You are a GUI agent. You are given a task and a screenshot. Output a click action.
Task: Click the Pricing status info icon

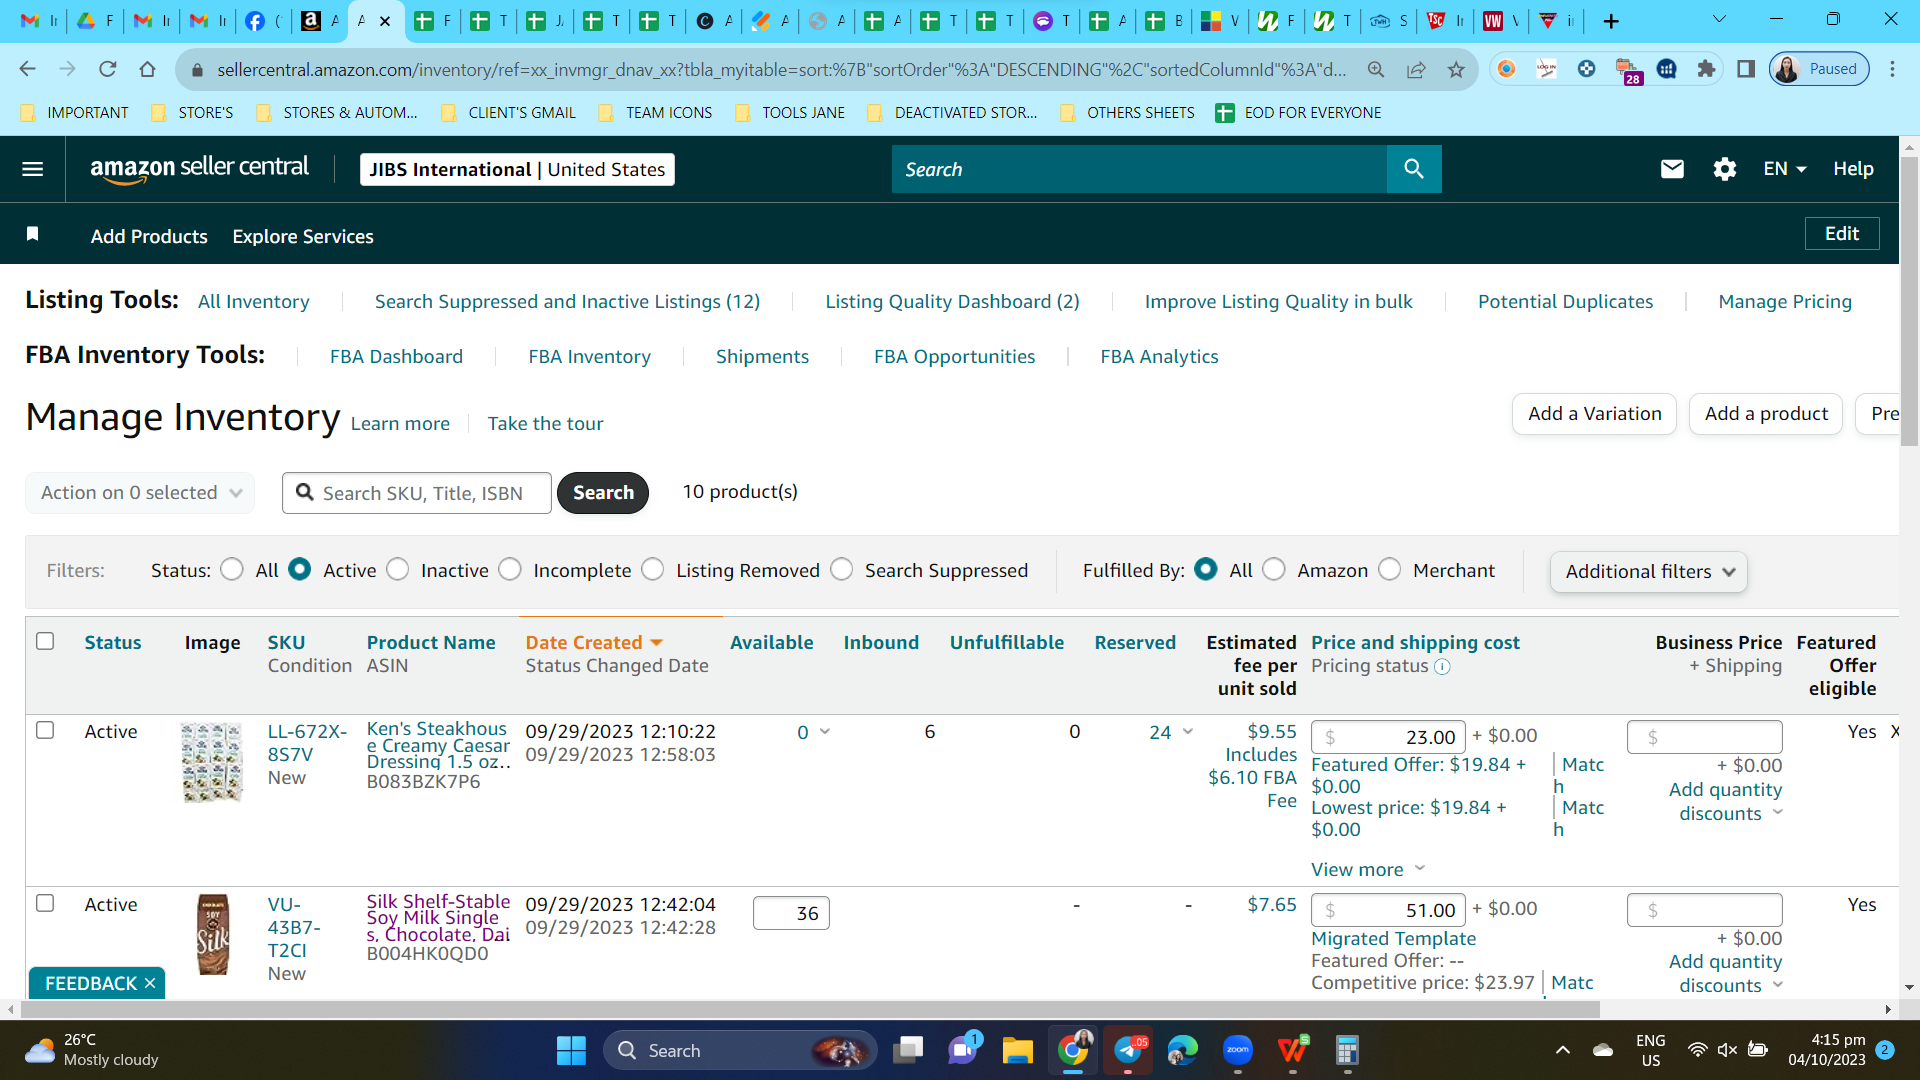click(x=1442, y=667)
